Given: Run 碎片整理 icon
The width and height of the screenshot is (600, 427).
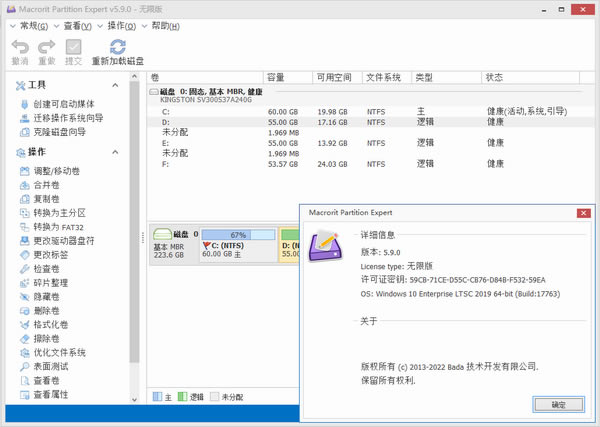Looking at the screenshot, I should tap(24, 283).
